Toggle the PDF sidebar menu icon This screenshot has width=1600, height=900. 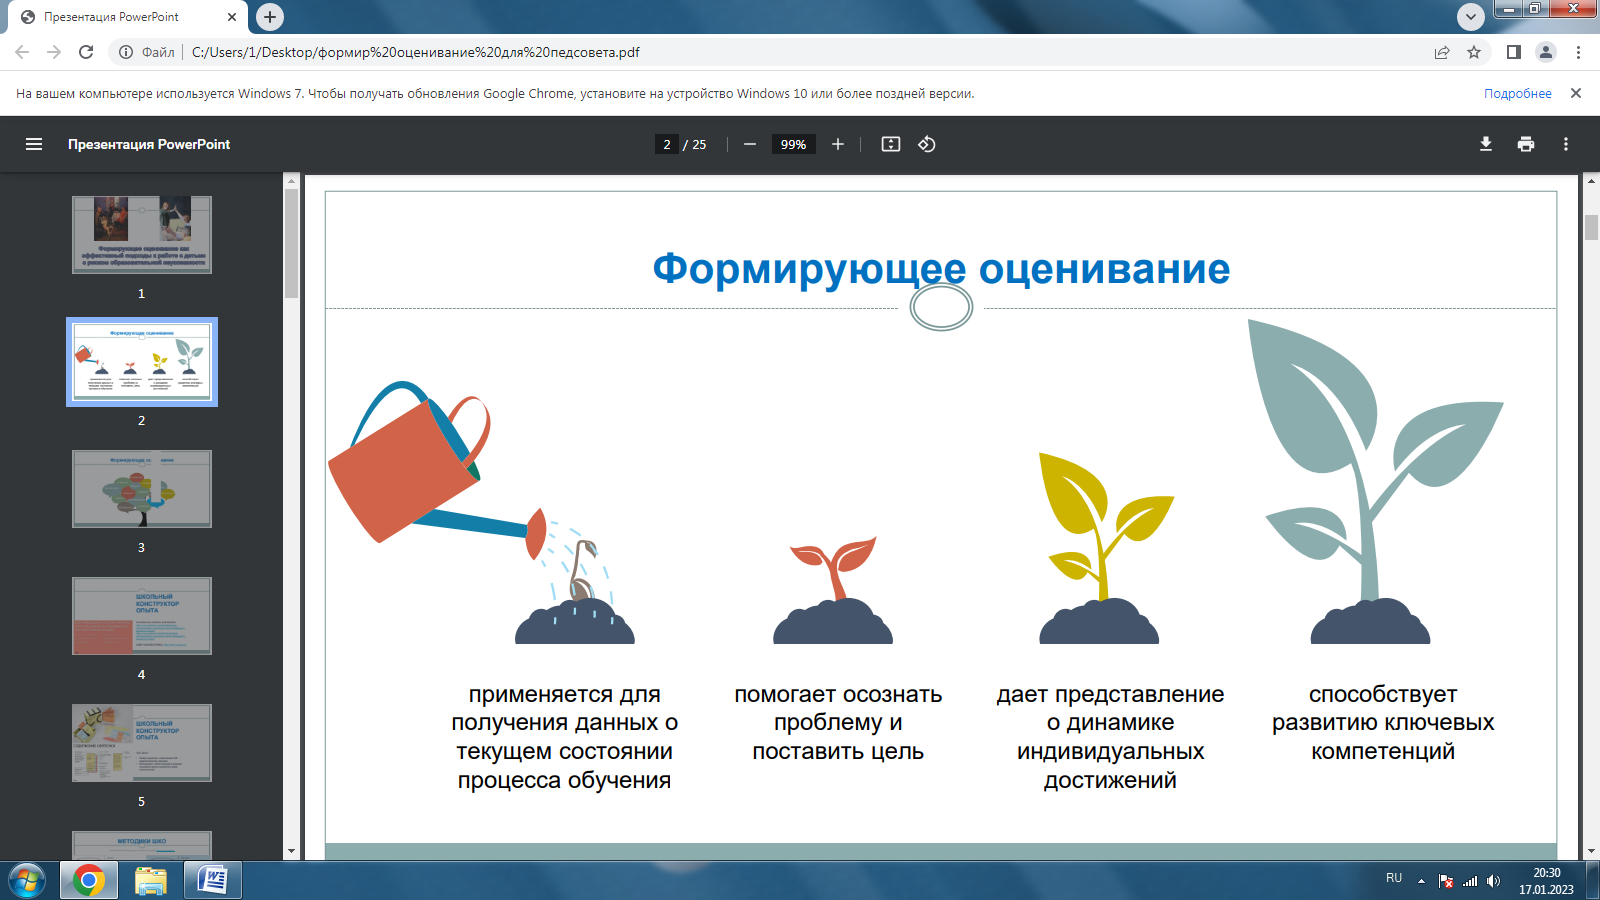click(34, 144)
